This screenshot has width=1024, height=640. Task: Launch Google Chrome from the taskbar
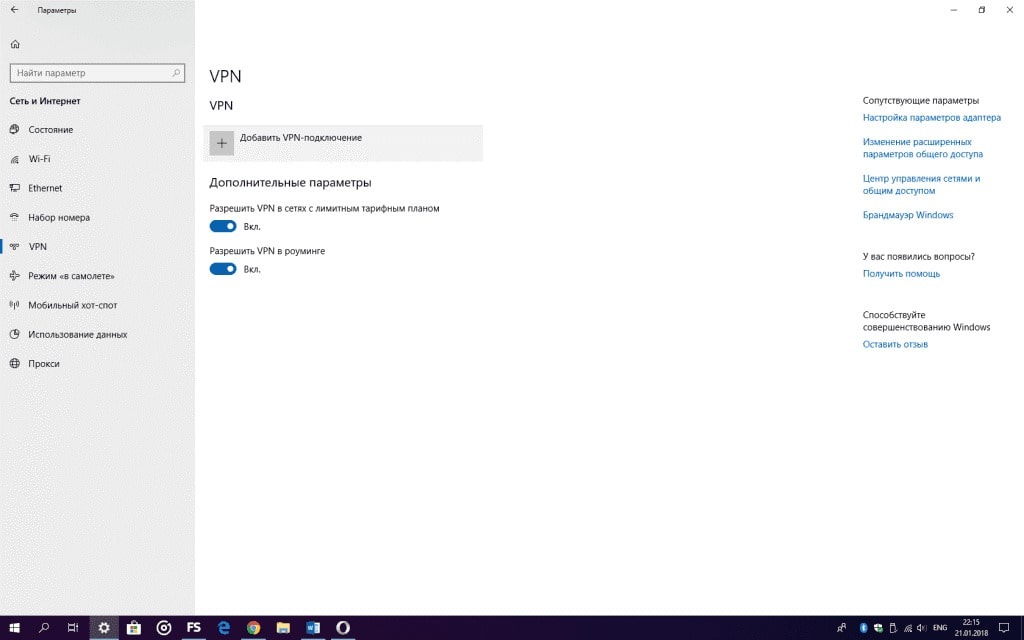(x=253, y=628)
